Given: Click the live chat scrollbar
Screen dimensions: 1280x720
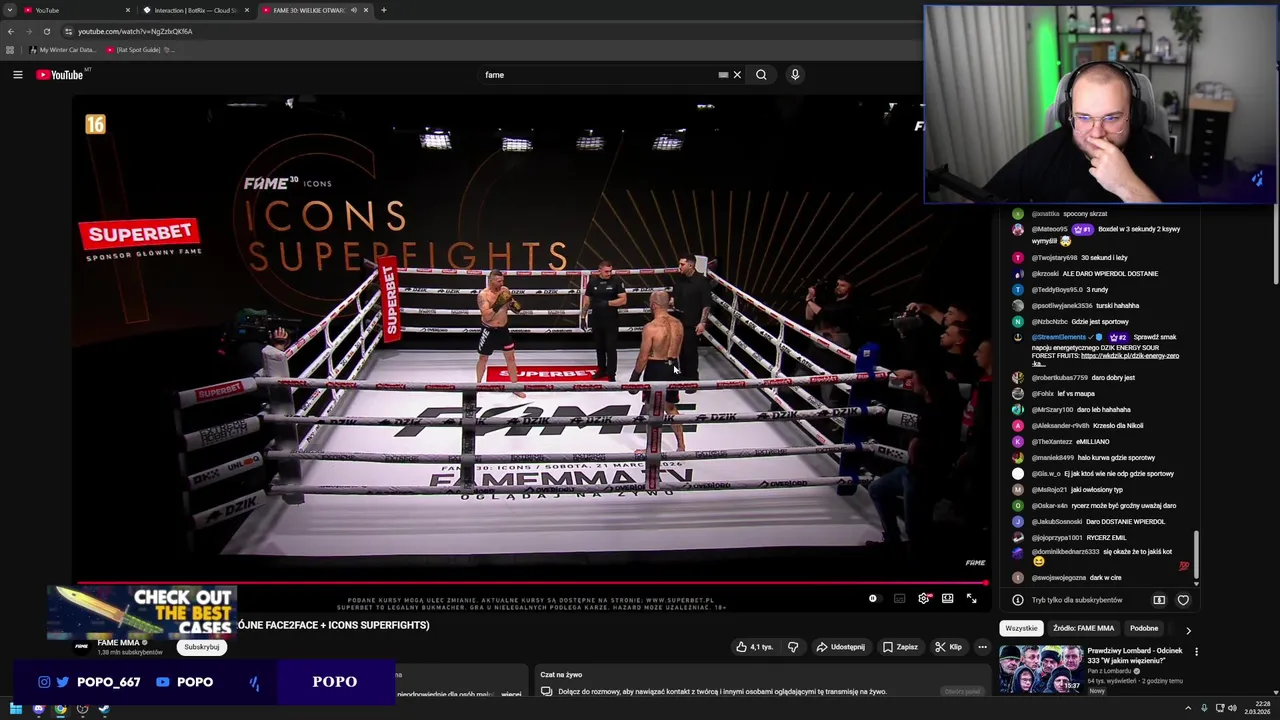Looking at the screenshot, I should (x=1196, y=553).
